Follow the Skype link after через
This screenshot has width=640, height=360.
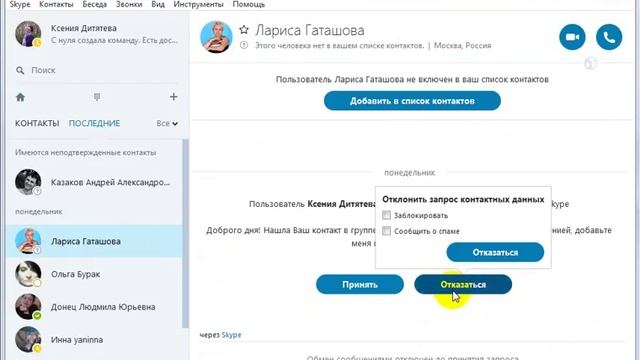pos(231,335)
